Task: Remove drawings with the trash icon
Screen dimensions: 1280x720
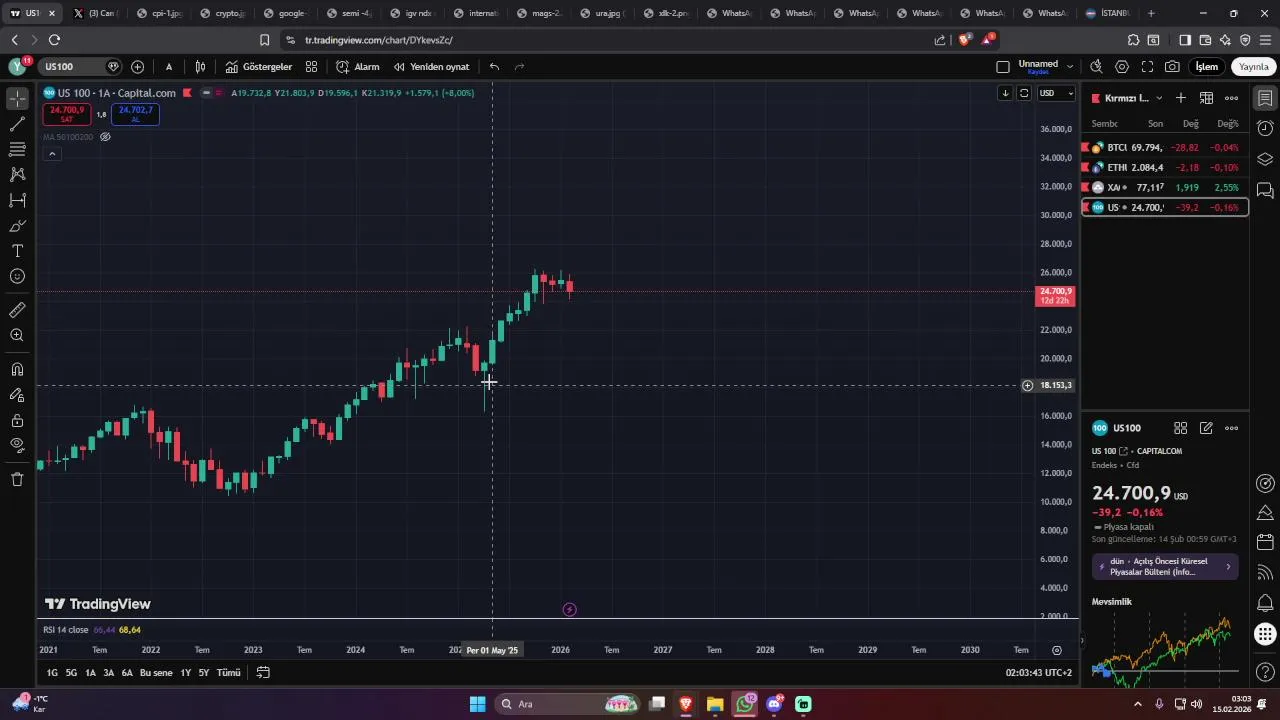Action: [17, 479]
